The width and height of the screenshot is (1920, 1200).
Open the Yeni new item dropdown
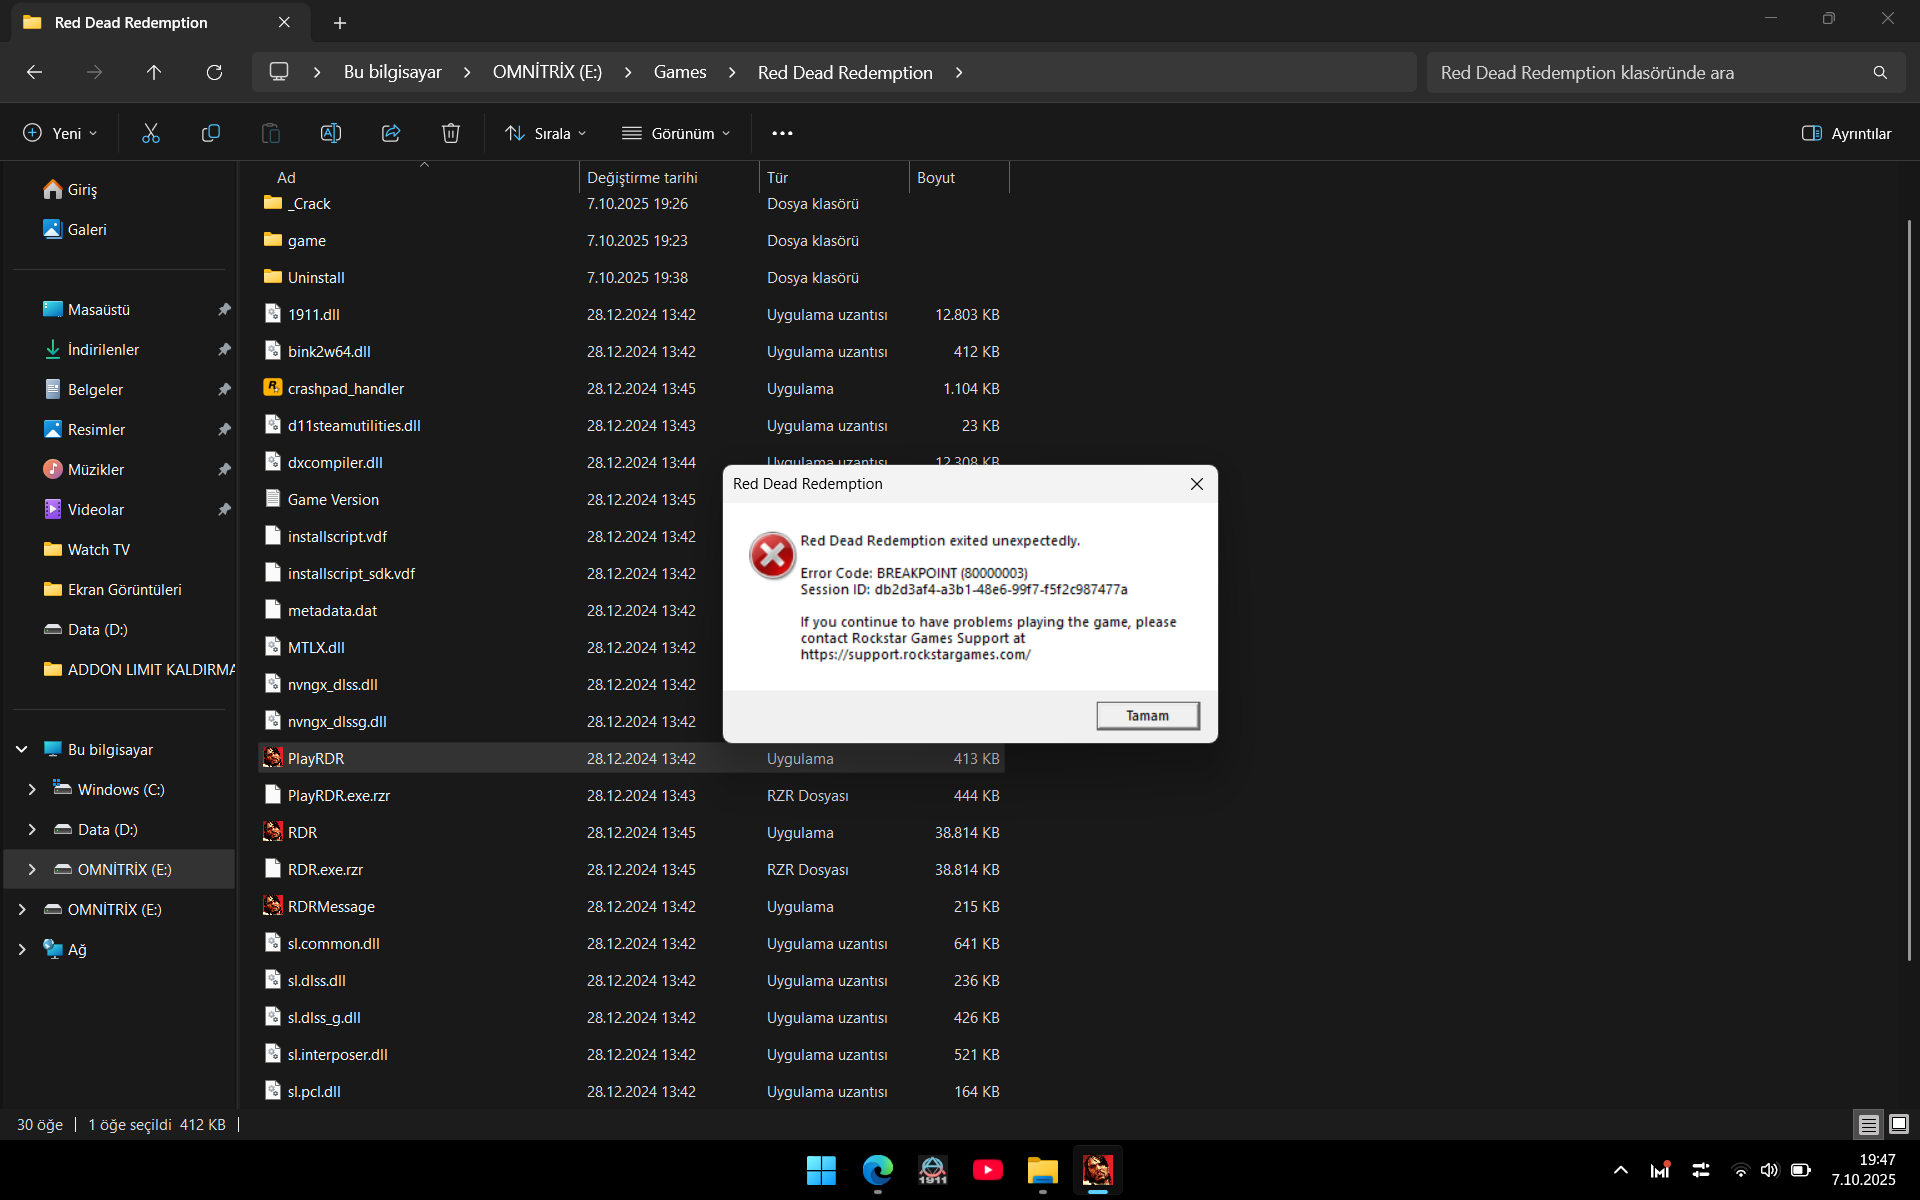click(60, 133)
